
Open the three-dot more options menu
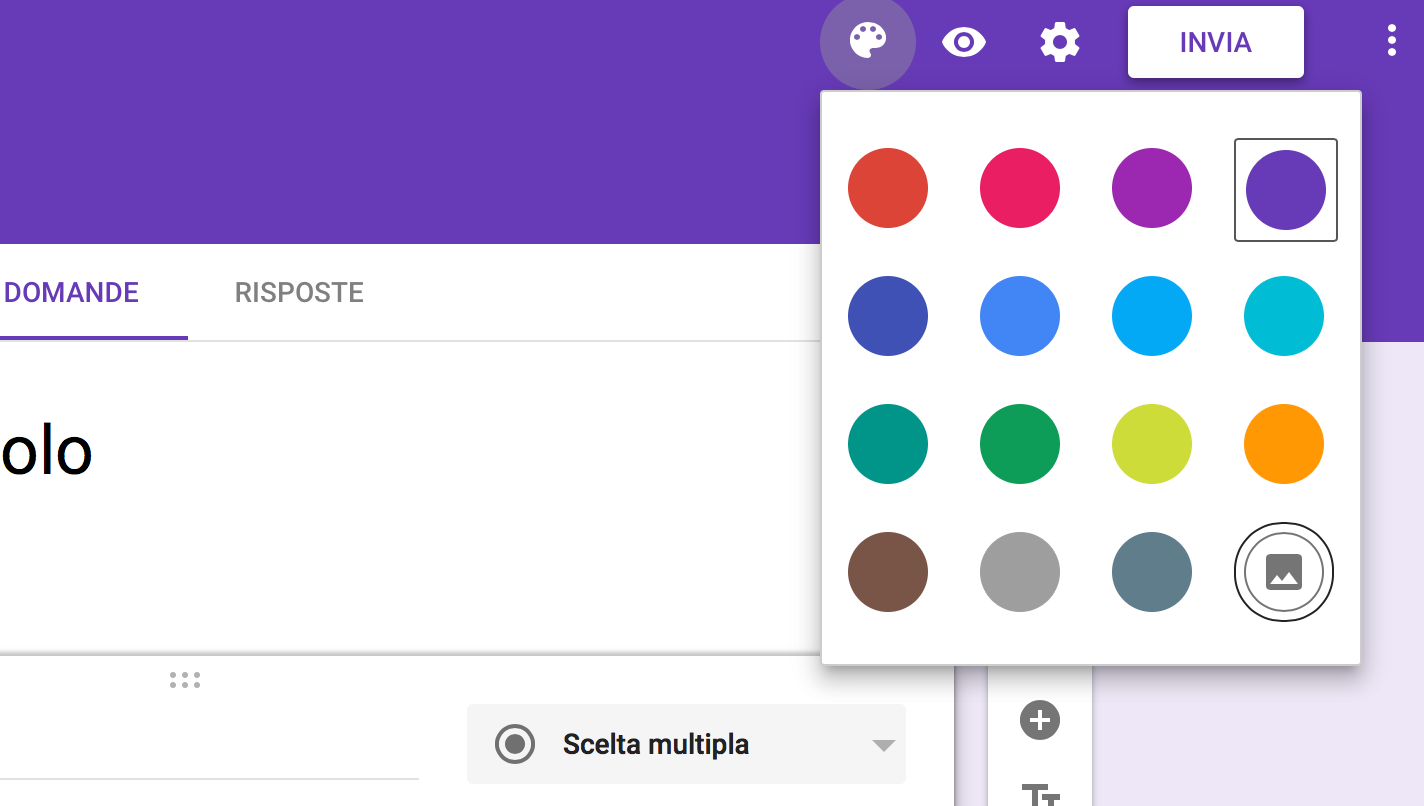click(x=1391, y=41)
